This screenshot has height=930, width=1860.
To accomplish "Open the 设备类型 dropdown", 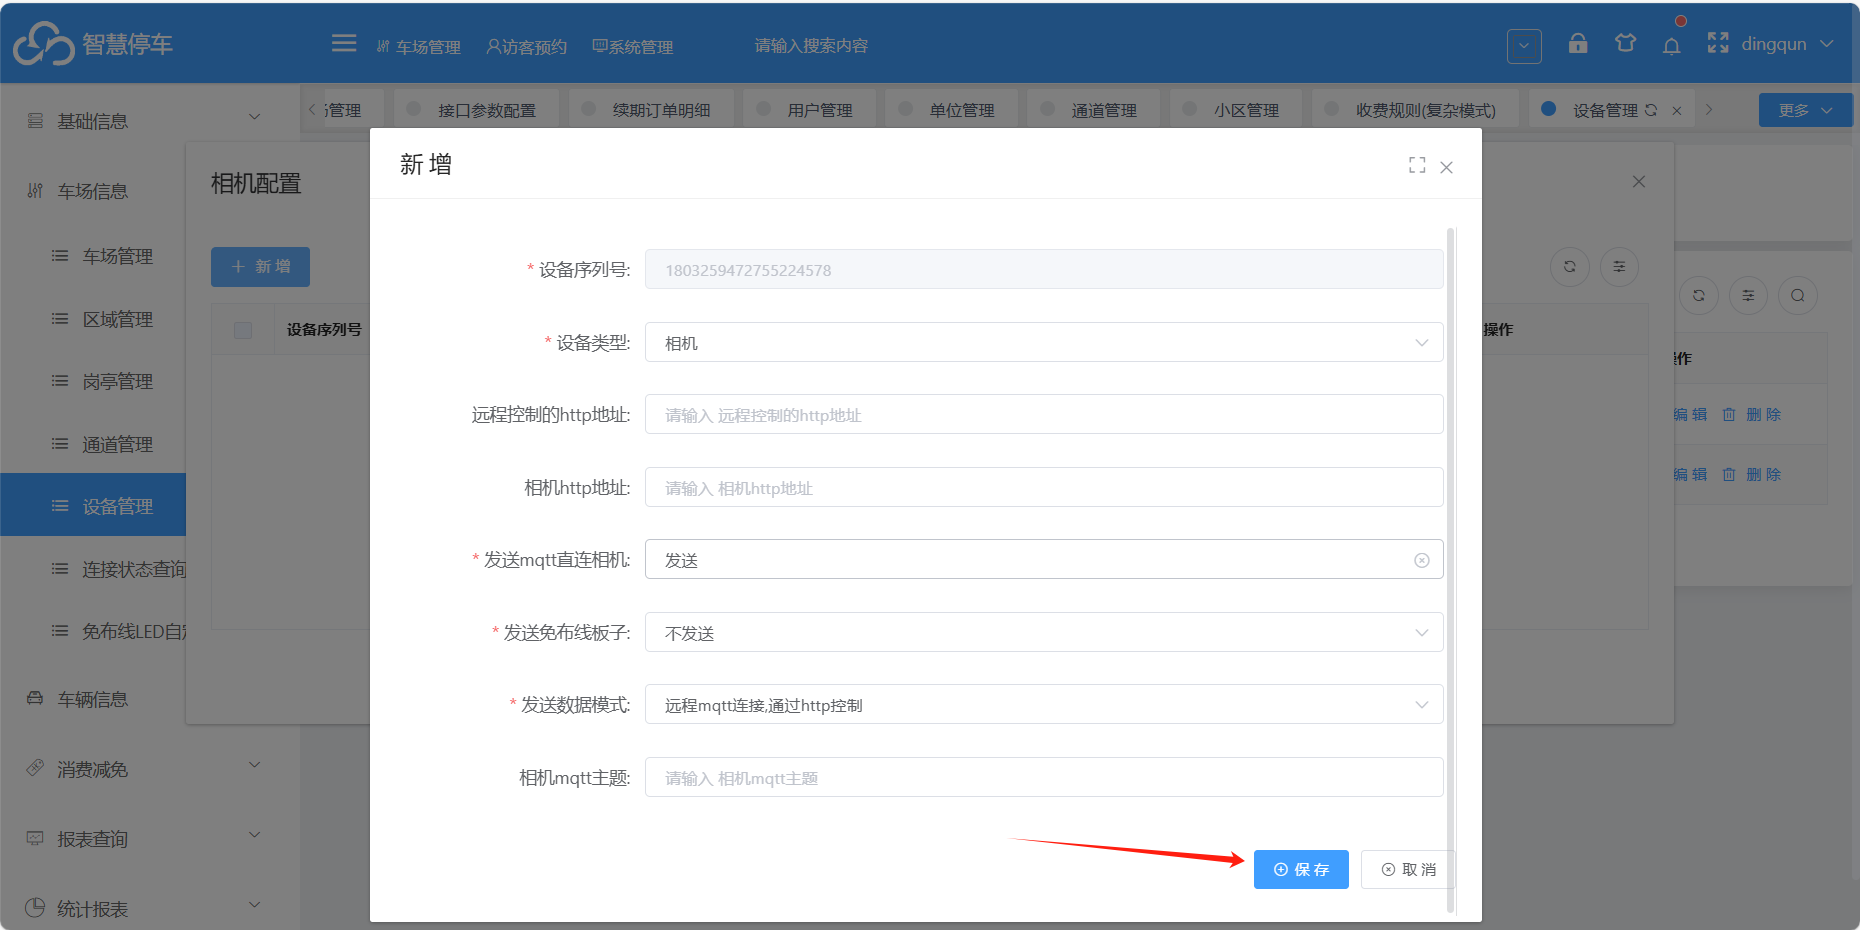I will click(x=1044, y=342).
